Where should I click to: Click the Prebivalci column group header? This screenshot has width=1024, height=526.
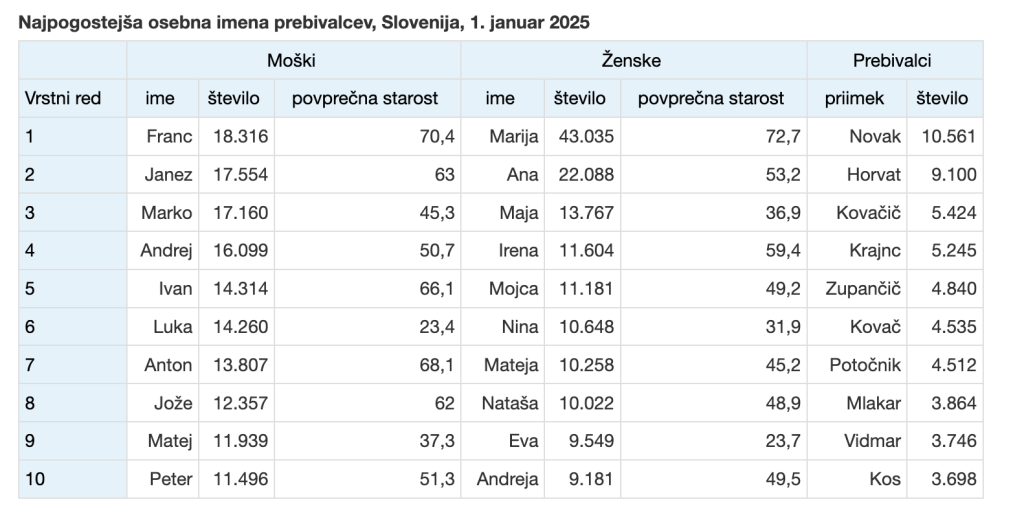(x=892, y=60)
